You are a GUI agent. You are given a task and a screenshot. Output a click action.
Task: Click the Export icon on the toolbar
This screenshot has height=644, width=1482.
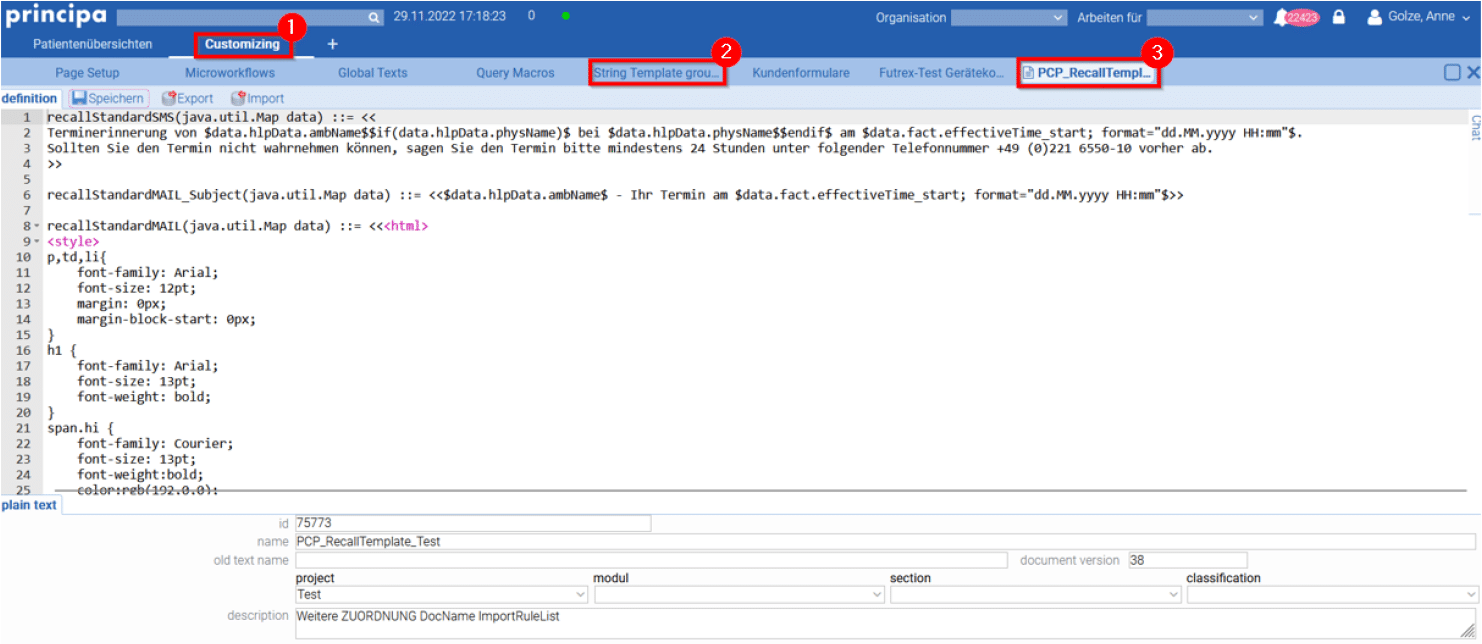[168, 98]
